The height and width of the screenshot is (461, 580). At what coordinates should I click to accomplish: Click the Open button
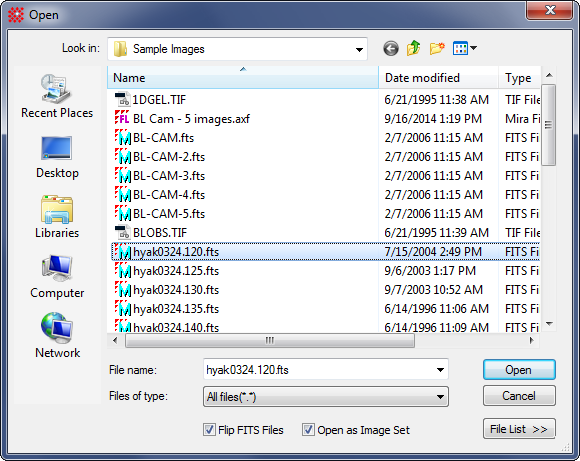519,370
